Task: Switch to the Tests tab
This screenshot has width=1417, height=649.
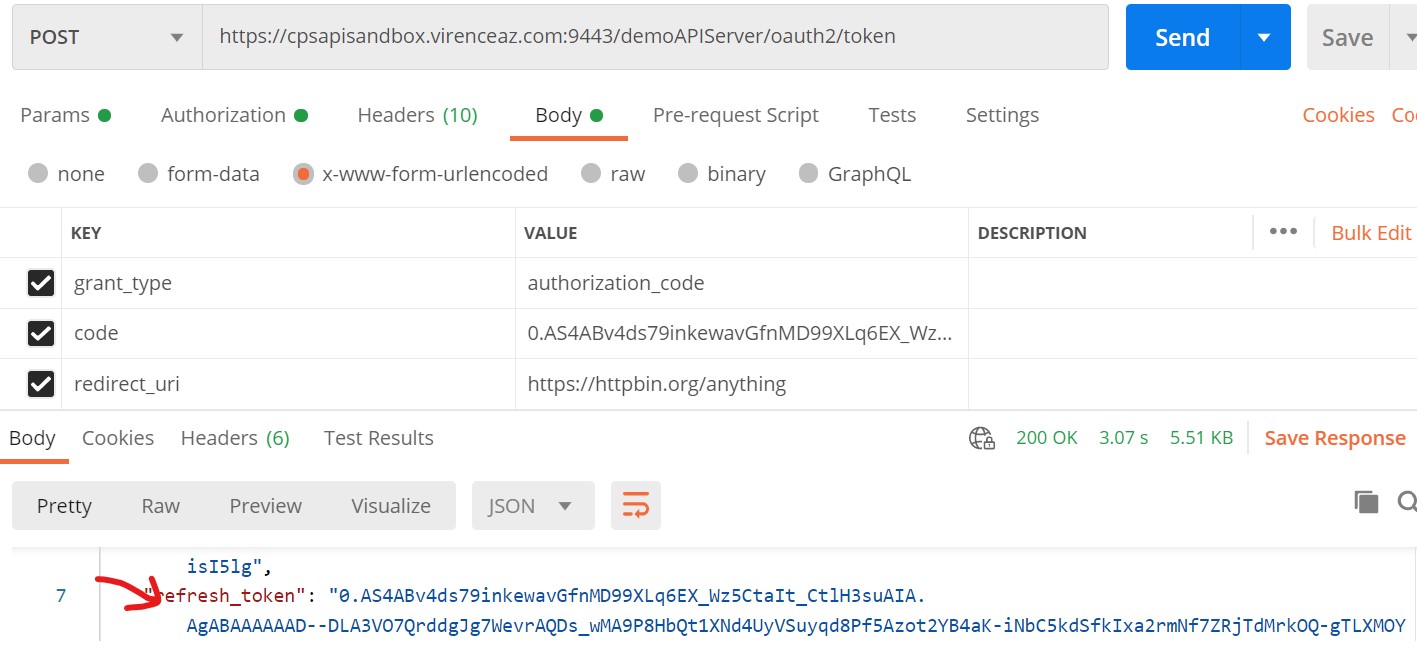Action: [x=891, y=114]
